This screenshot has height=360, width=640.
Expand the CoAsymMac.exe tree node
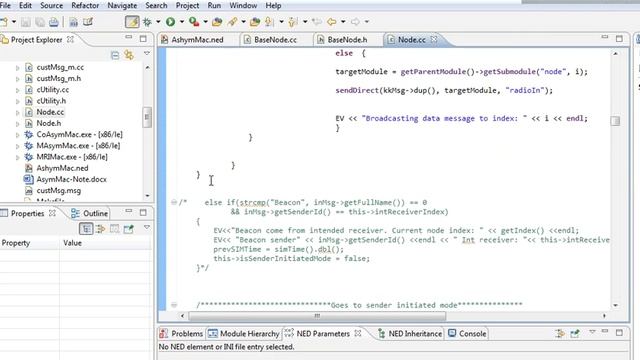tap(18, 135)
